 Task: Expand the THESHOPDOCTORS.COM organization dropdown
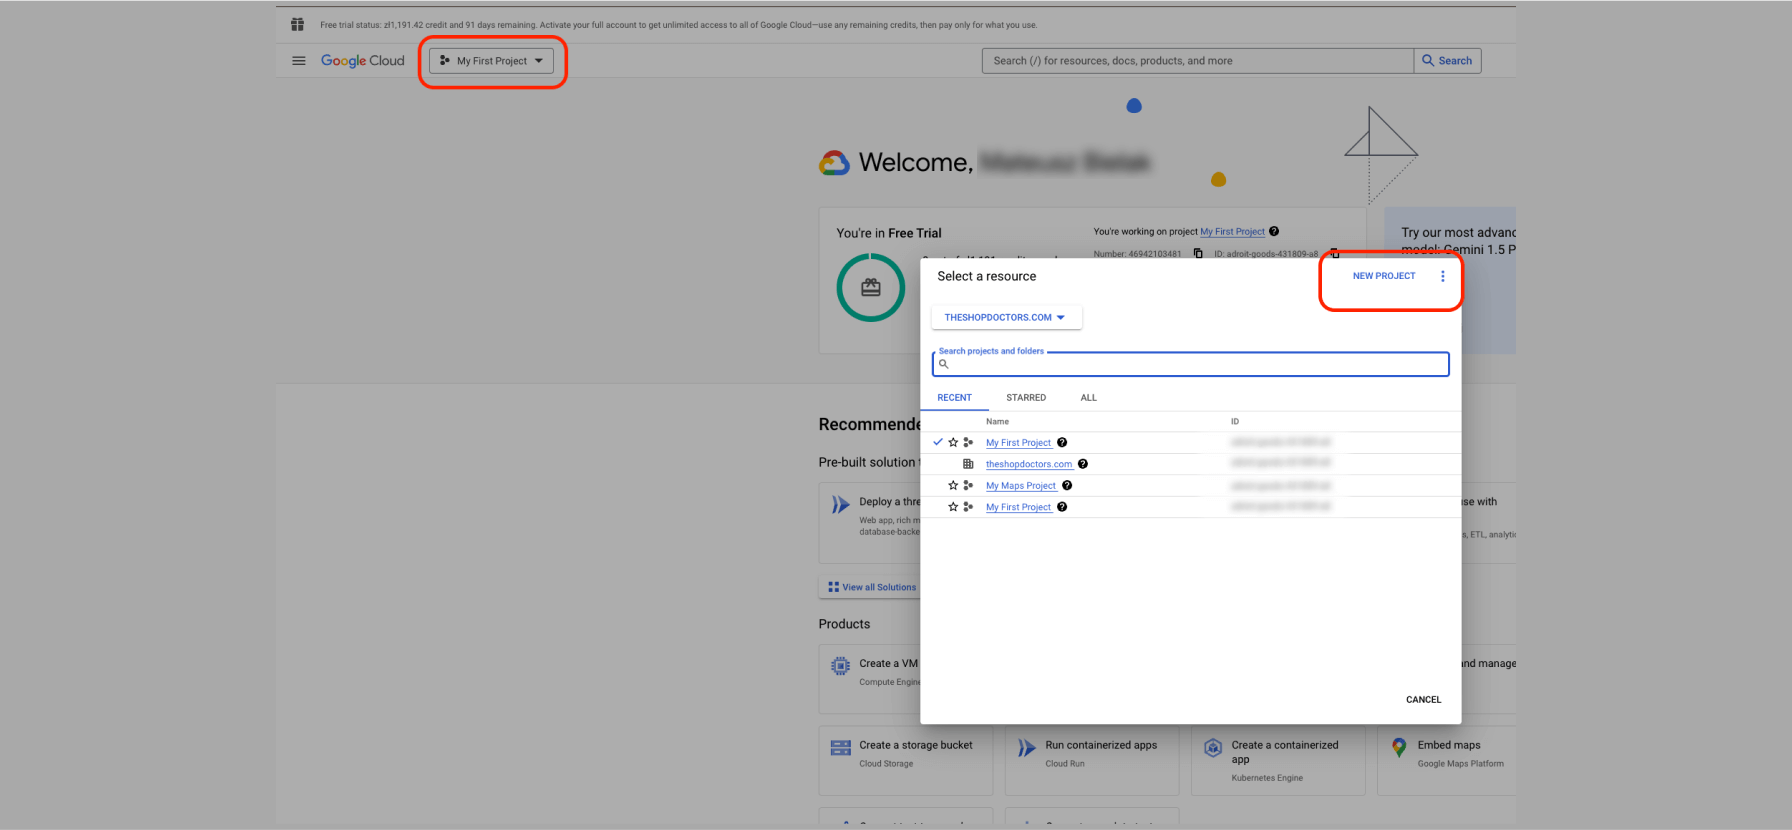tap(1005, 318)
